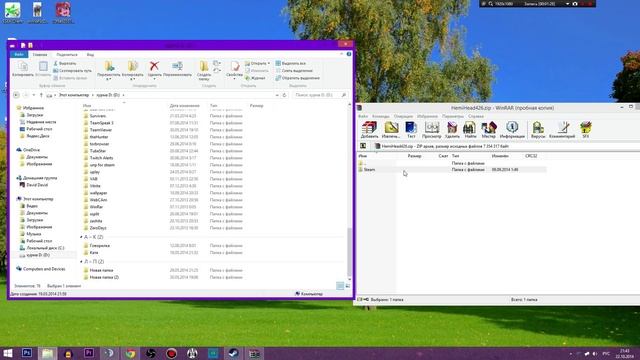Screen dimensions: 640x360
Task: Click Вырезать (Cut) in Explorer ribbon
Action: pos(65,64)
